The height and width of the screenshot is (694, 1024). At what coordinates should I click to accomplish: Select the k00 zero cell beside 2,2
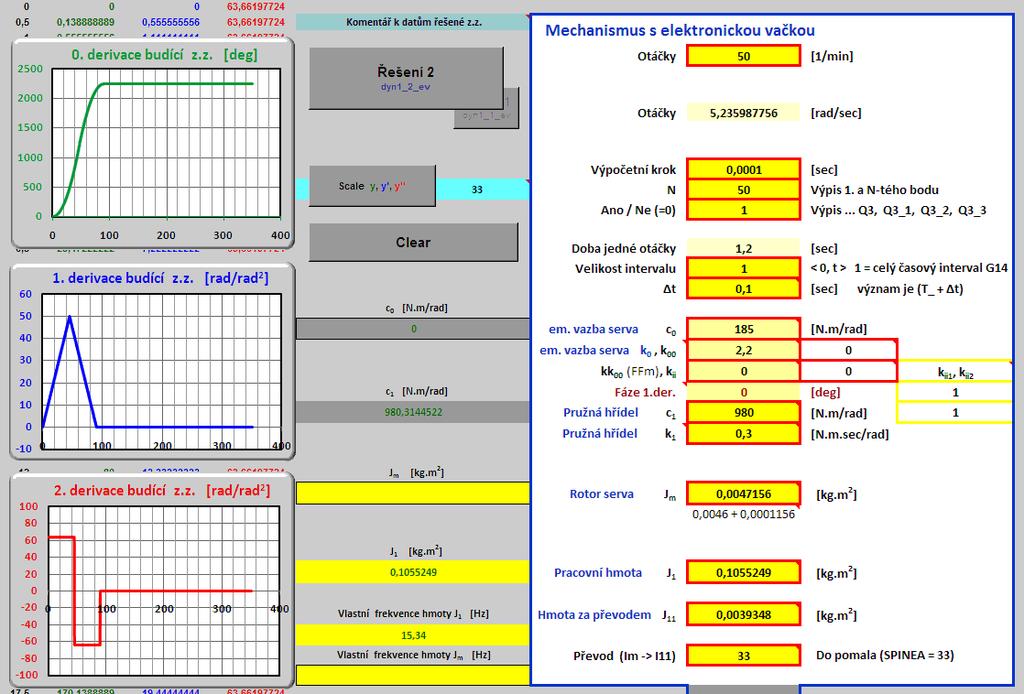coord(848,350)
